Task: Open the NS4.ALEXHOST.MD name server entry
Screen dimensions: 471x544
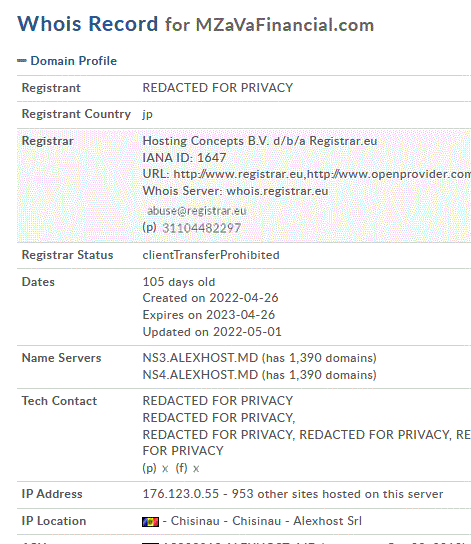Action: point(200,375)
